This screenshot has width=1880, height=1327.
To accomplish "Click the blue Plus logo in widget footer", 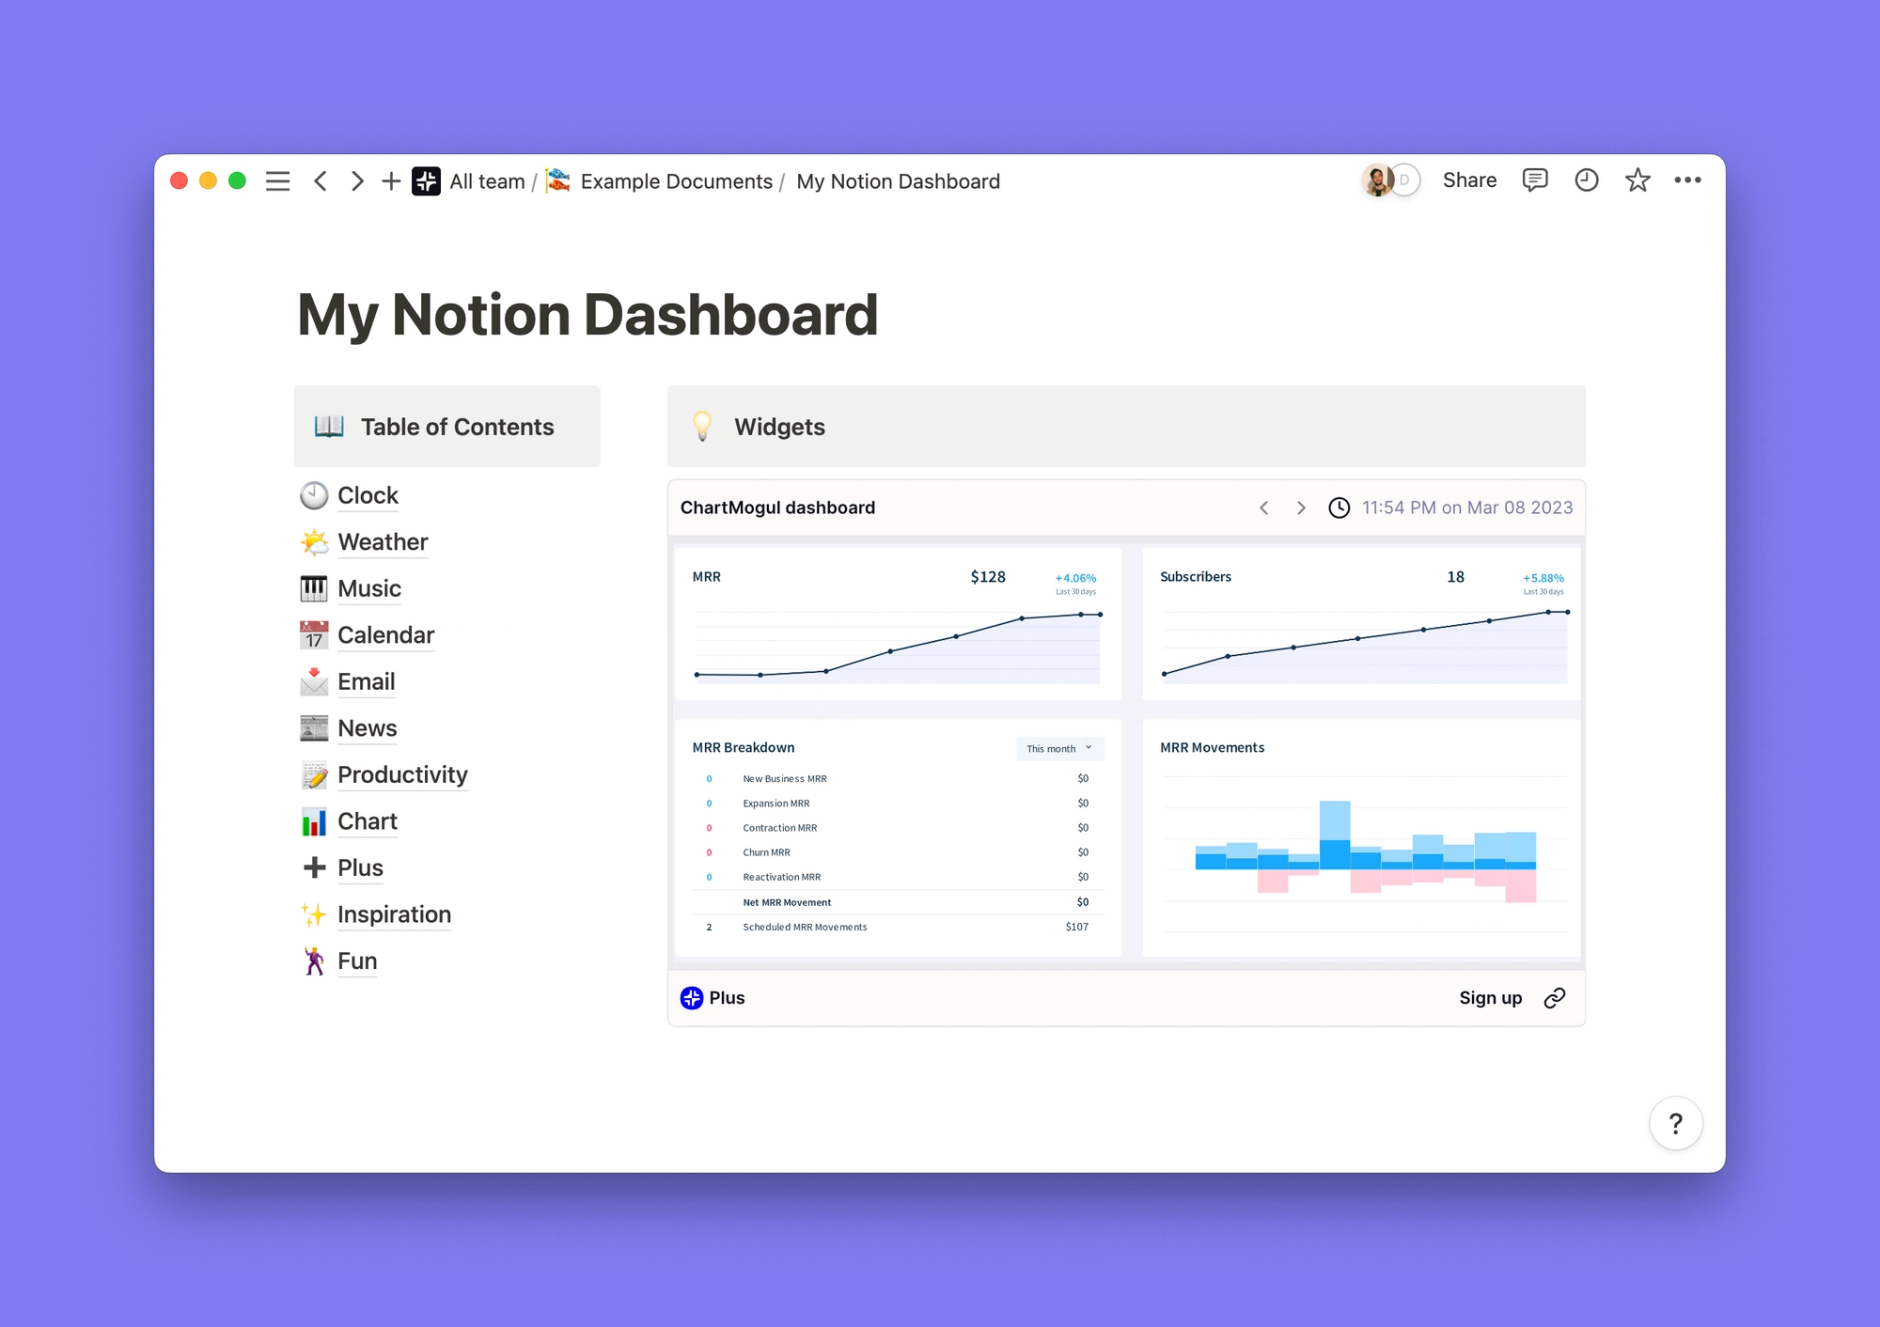I will click(692, 998).
